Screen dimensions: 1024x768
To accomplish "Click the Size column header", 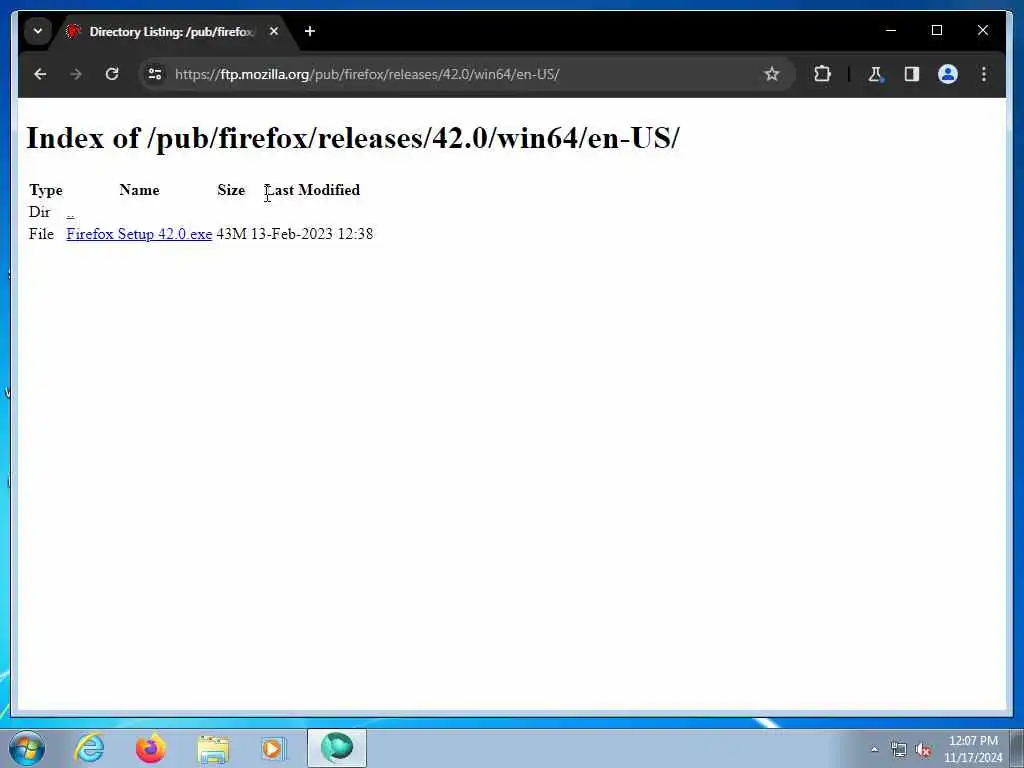I will (x=231, y=190).
